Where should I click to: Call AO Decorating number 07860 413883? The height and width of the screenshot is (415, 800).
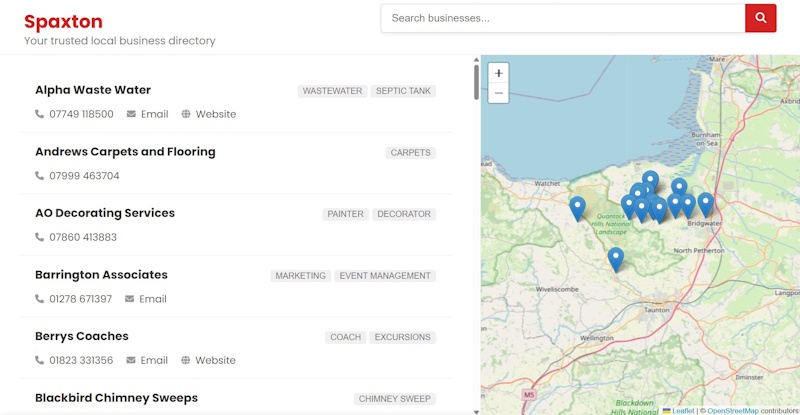[83, 237]
